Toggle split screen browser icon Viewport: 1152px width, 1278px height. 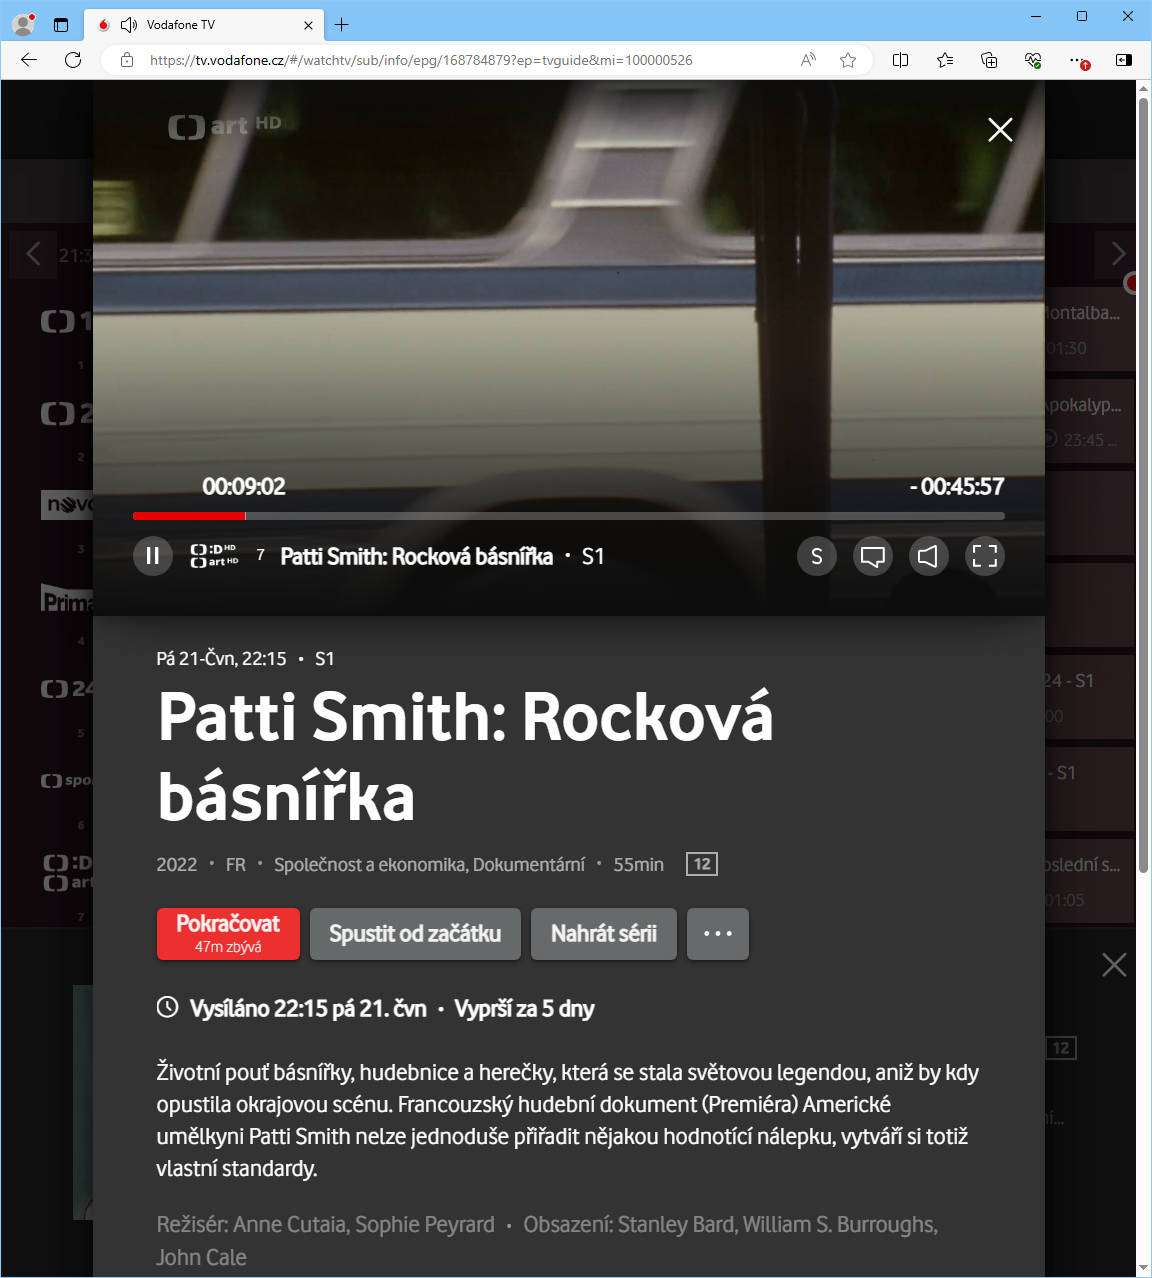point(900,60)
